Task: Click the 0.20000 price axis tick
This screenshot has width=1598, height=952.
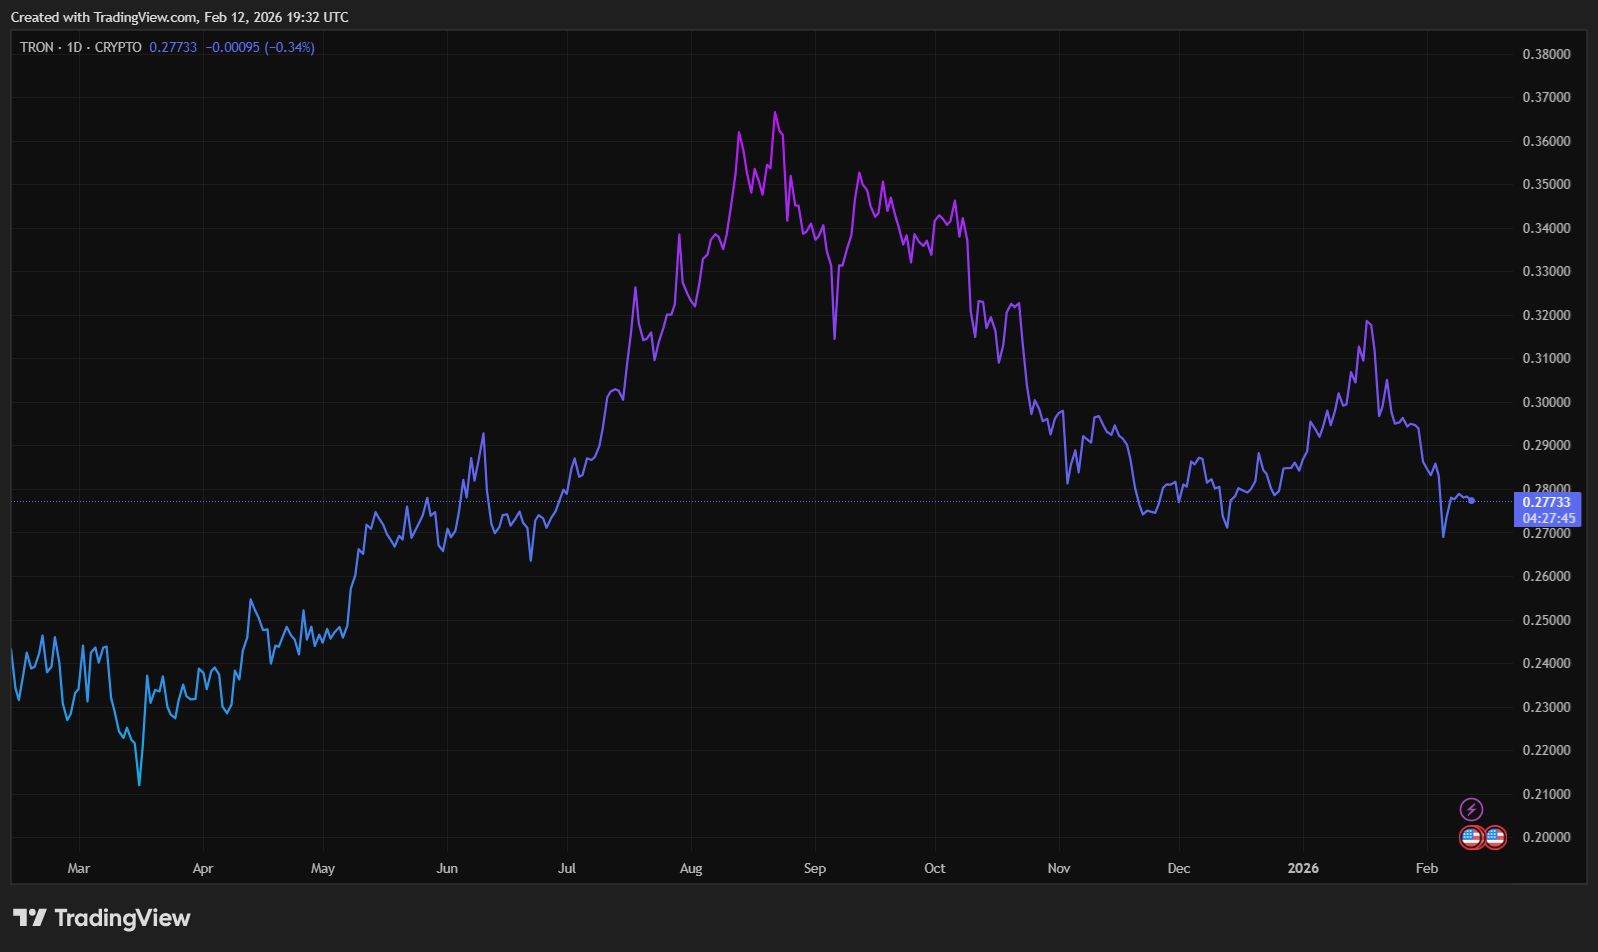Action: click(1546, 837)
